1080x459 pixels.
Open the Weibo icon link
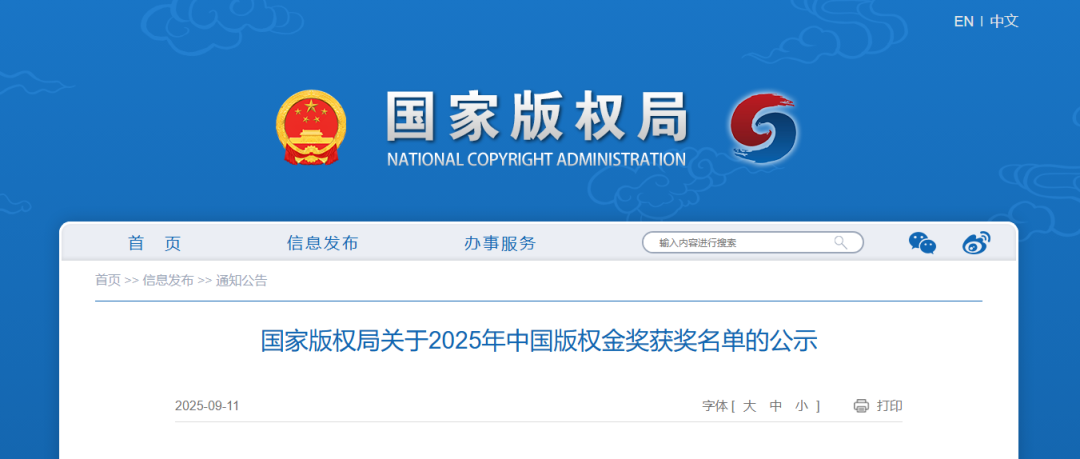pyautogui.click(x=976, y=243)
